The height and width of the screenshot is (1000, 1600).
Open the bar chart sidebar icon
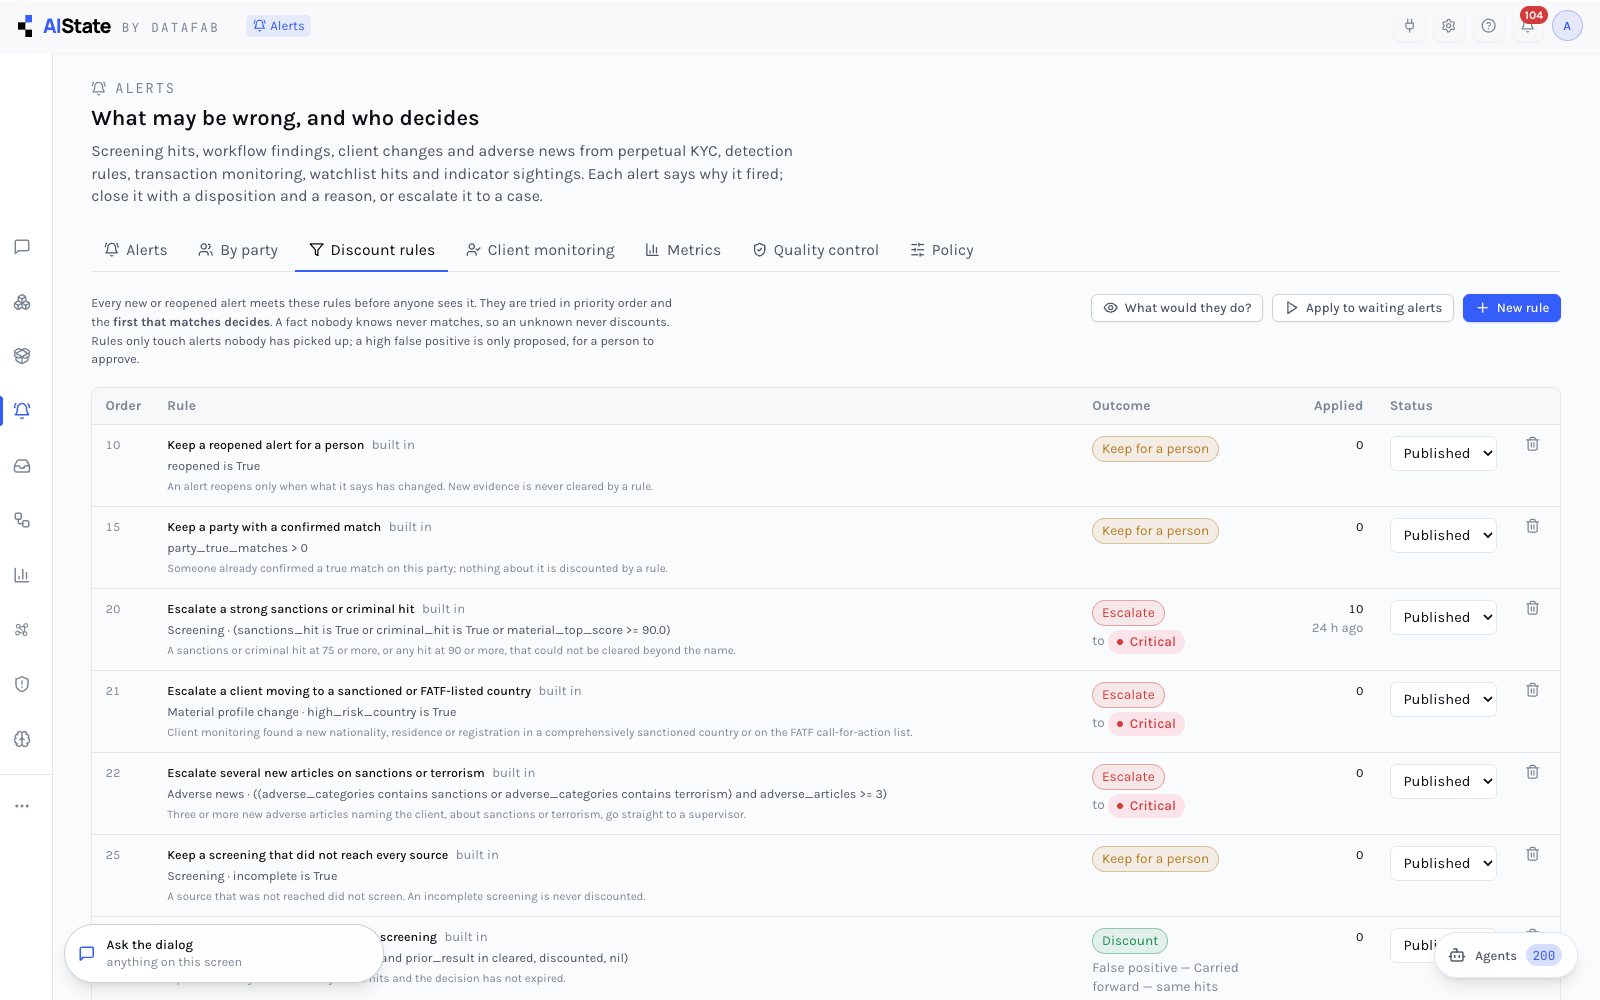coord(22,575)
